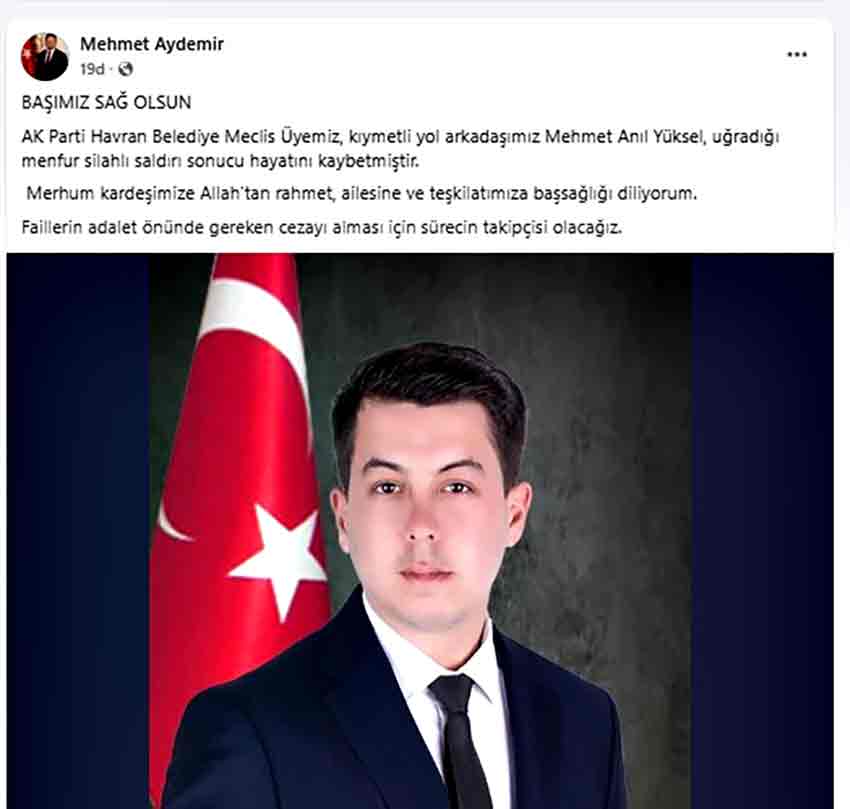This screenshot has height=809, width=850.
Task: Click the paragraph starting AK Parti Havran
Action: 400,149
